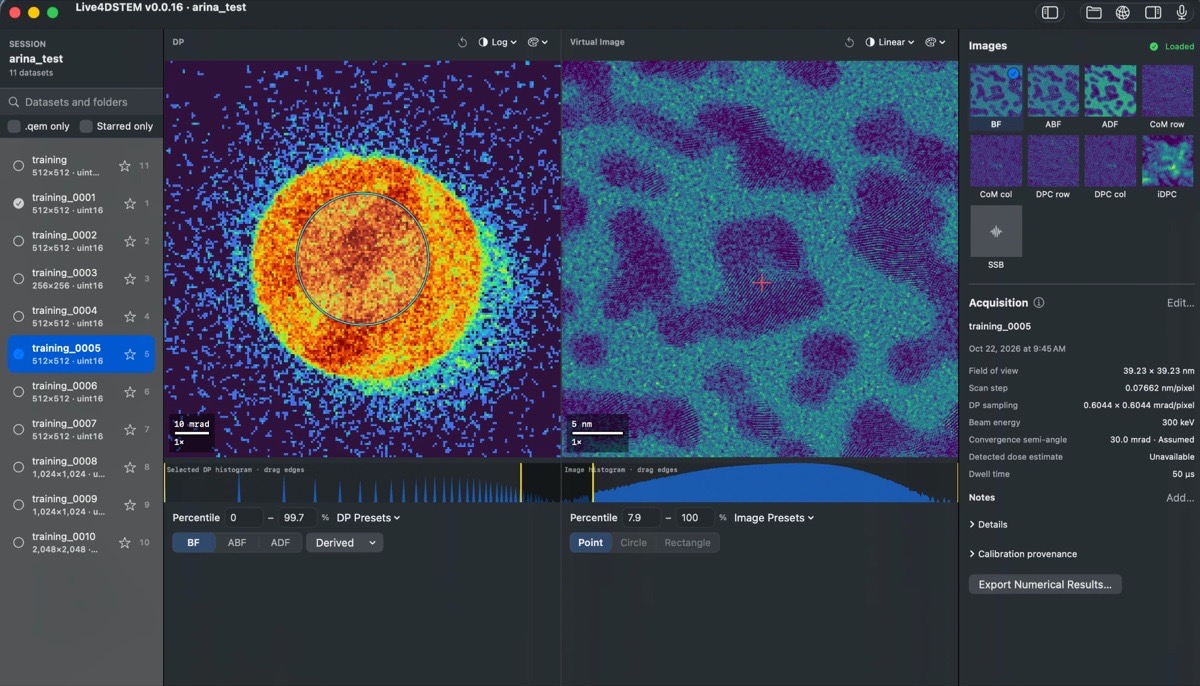This screenshot has width=1200, height=686.
Task: Toggle the right inspector panel icon
Action: pos(1153,13)
